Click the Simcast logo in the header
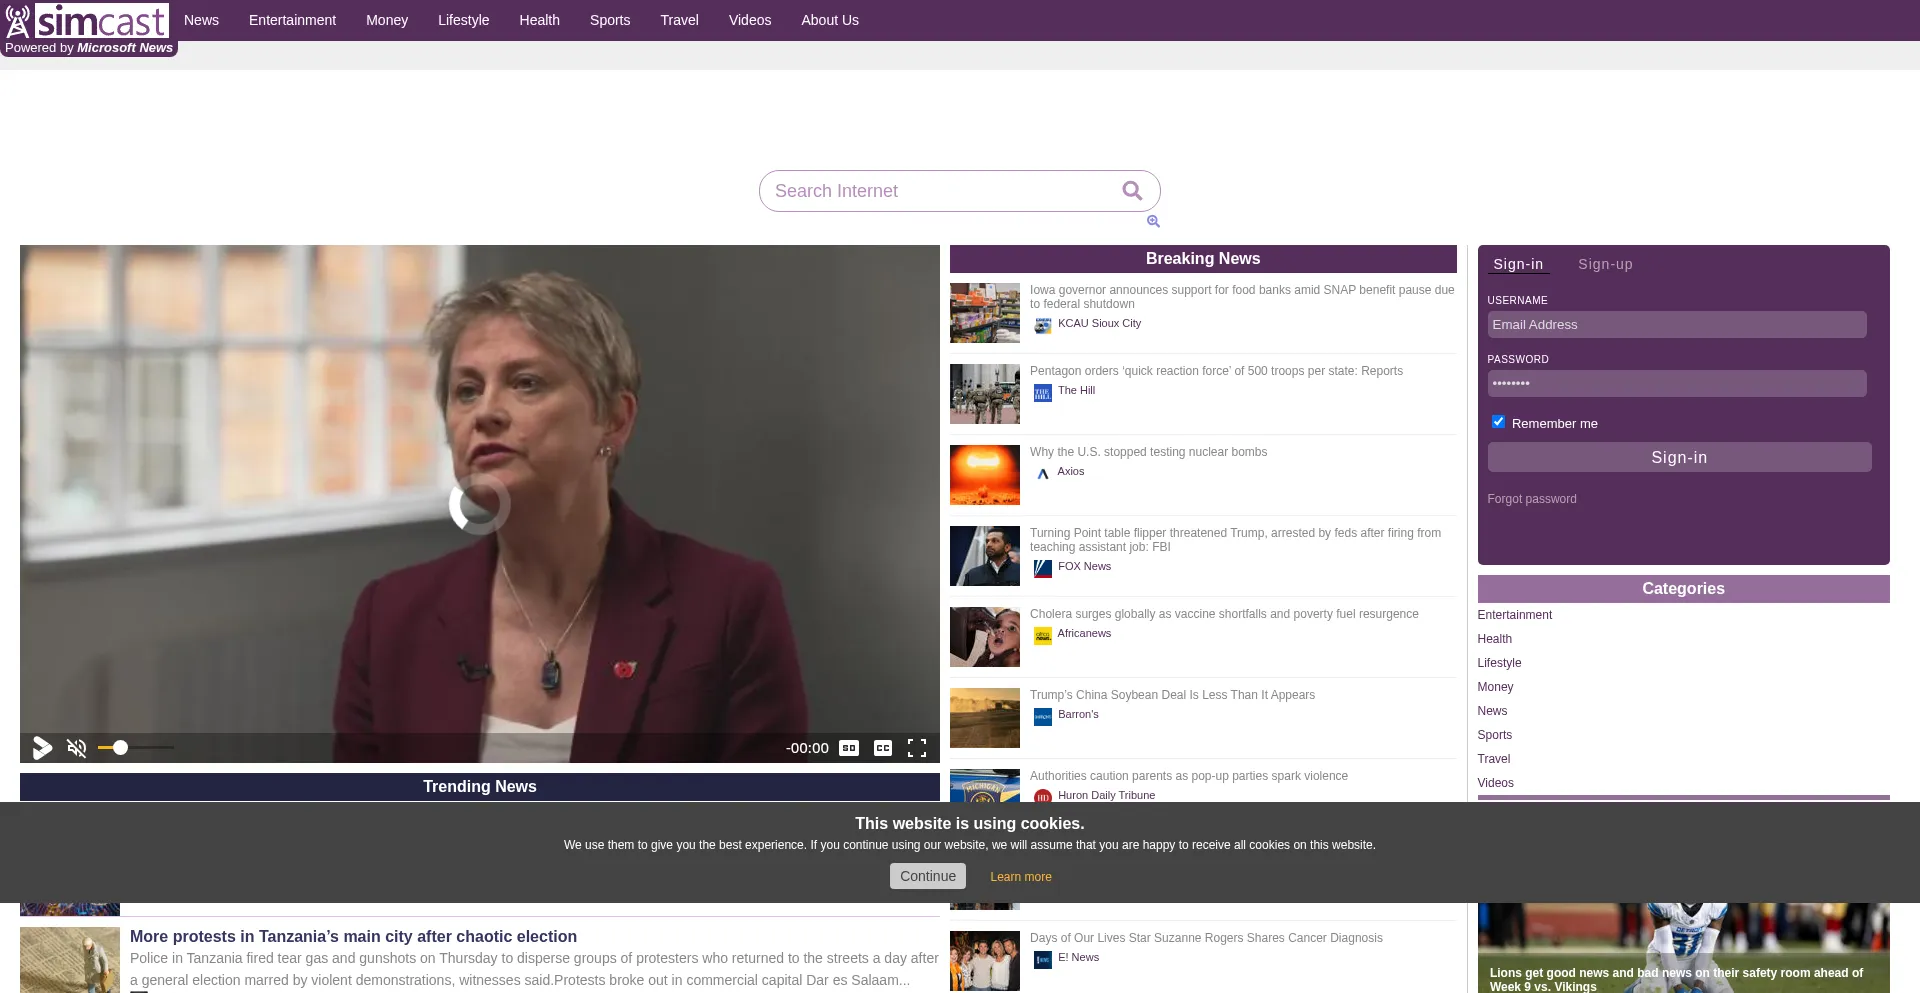The width and height of the screenshot is (1920, 993). click(88, 21)
